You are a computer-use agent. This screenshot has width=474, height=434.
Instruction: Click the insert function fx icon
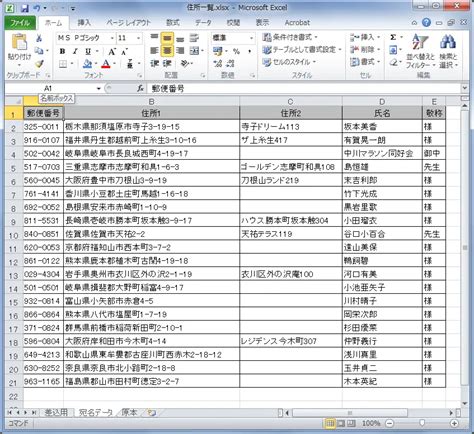[140, 88]
